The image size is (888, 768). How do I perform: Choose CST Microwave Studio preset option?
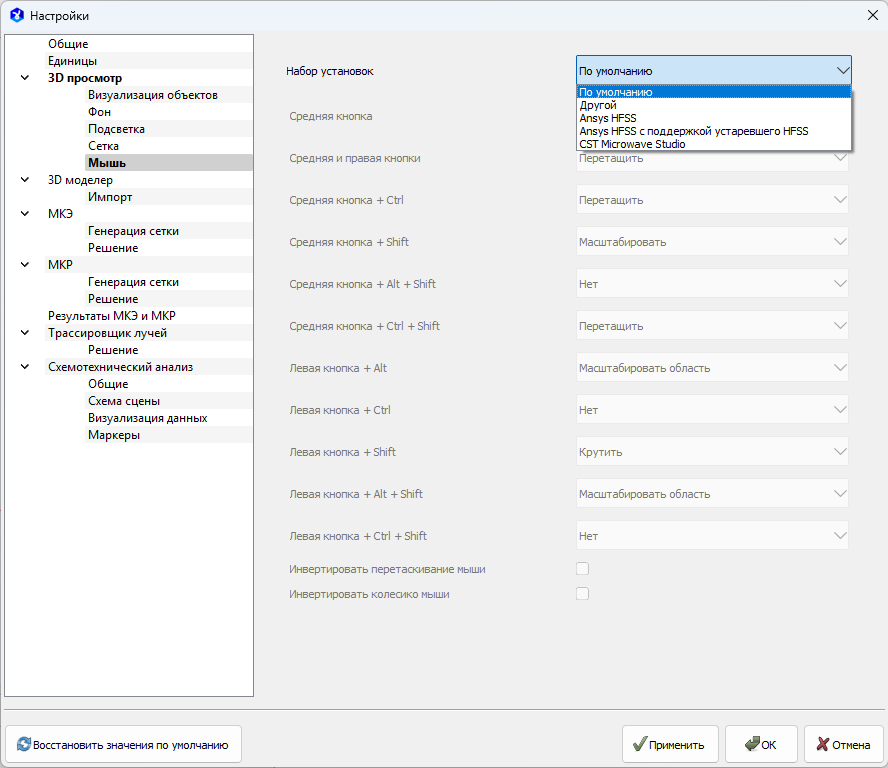pyautogui.click(x=632, y=144)
